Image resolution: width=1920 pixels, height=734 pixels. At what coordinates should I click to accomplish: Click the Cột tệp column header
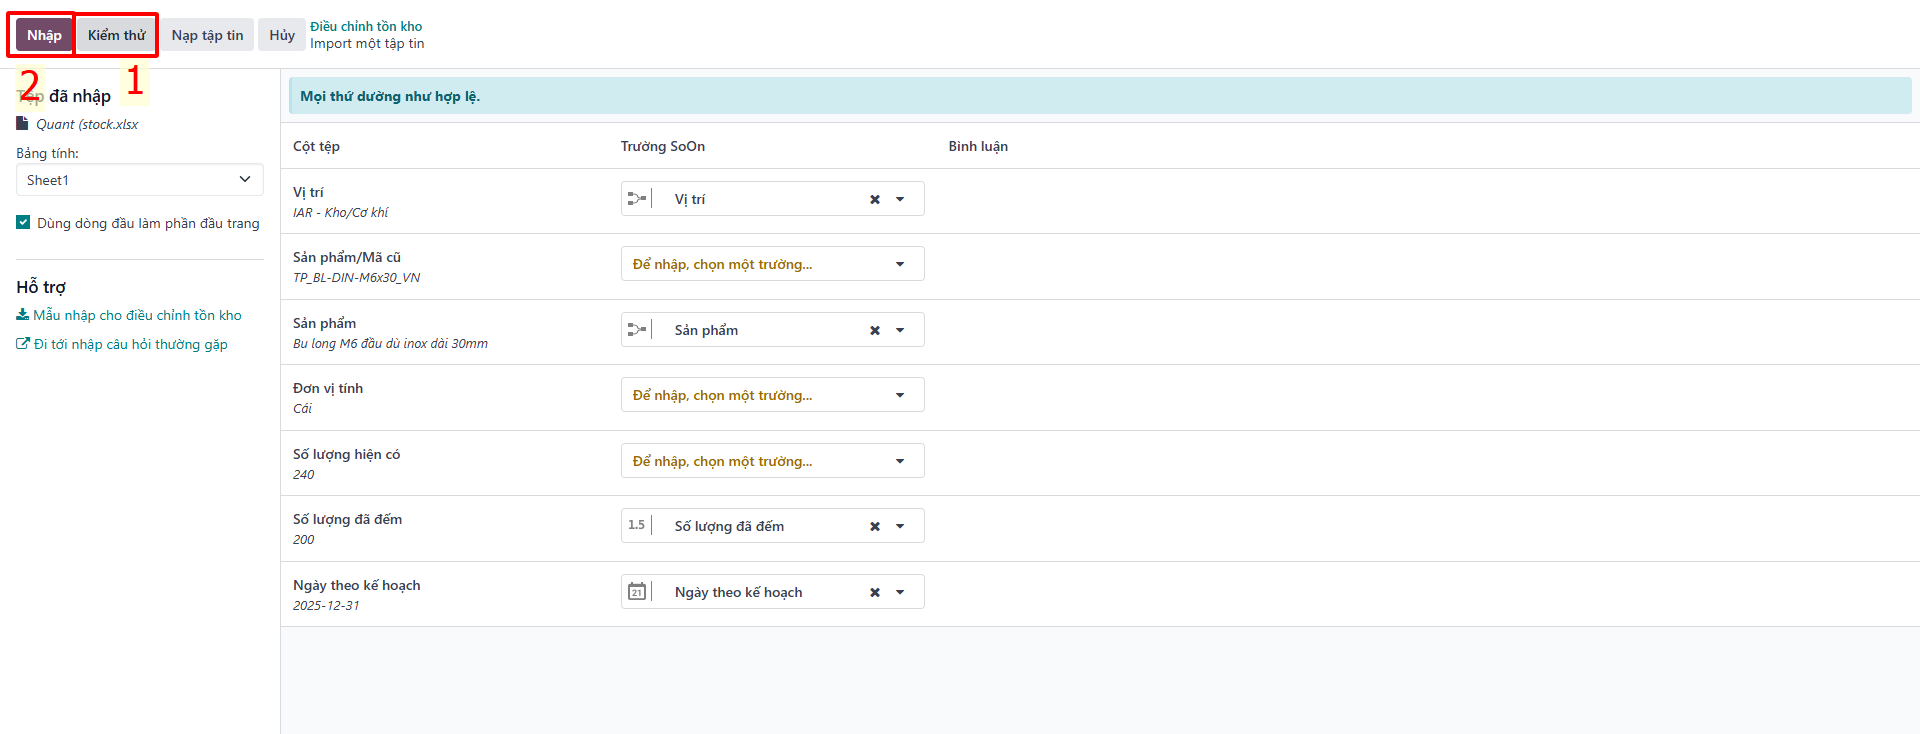(316, 146)
